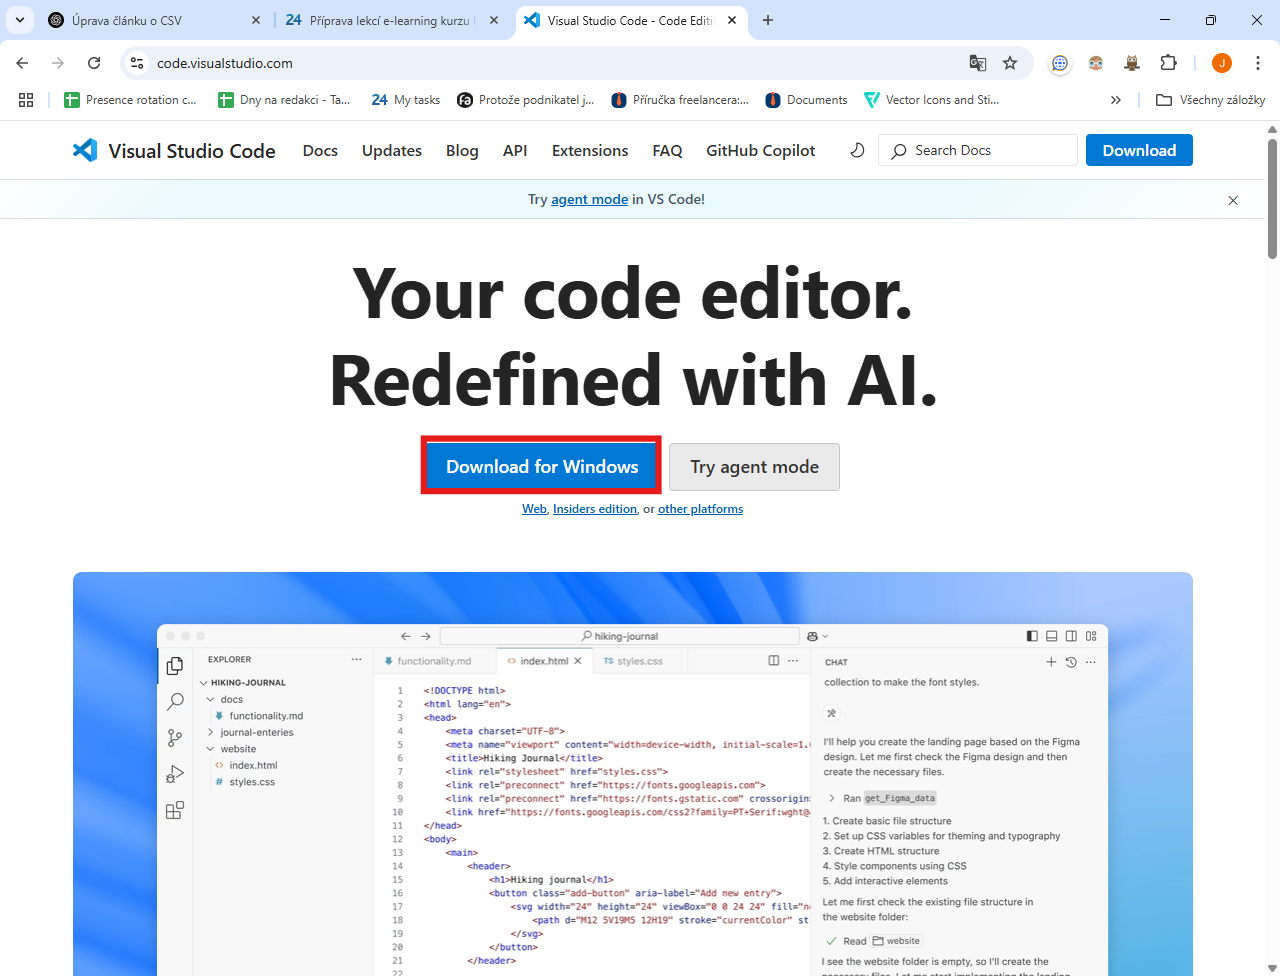The width and height of the screenshot is (1280, 976).
Task: Switch to the 'Úprava článku o CSV' browser tab
Action: tap(155, 20)
